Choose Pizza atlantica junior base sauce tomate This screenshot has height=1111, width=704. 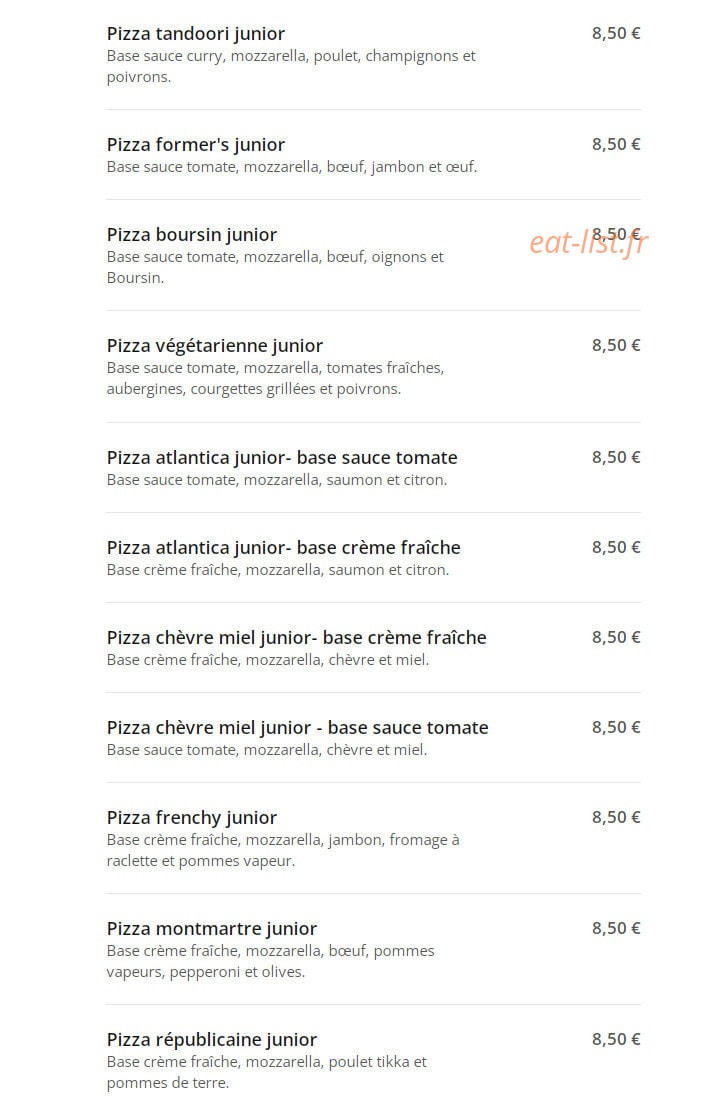[282, 458]
